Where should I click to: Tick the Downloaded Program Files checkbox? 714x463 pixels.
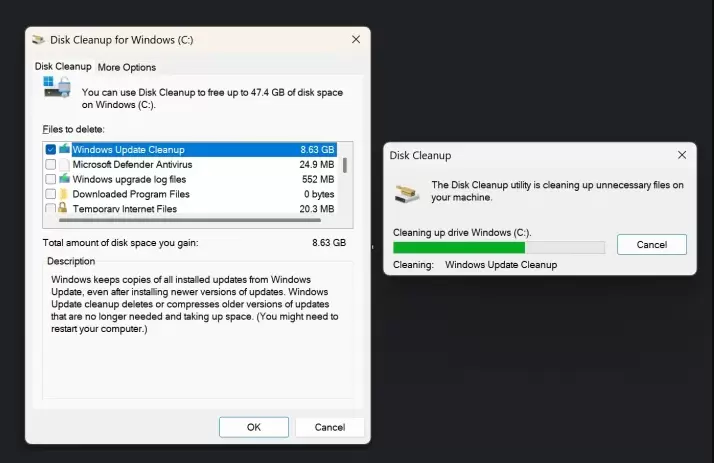[x=51, y=194]
